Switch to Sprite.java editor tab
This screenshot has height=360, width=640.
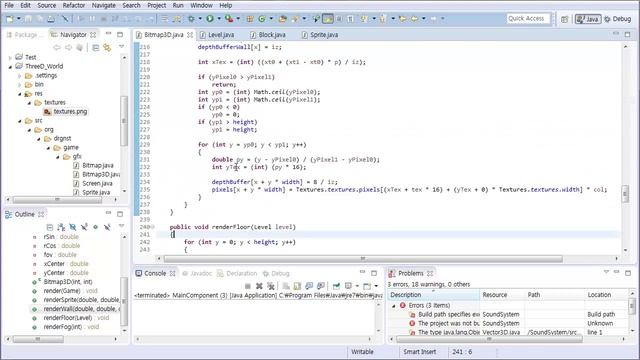(320, 35)
